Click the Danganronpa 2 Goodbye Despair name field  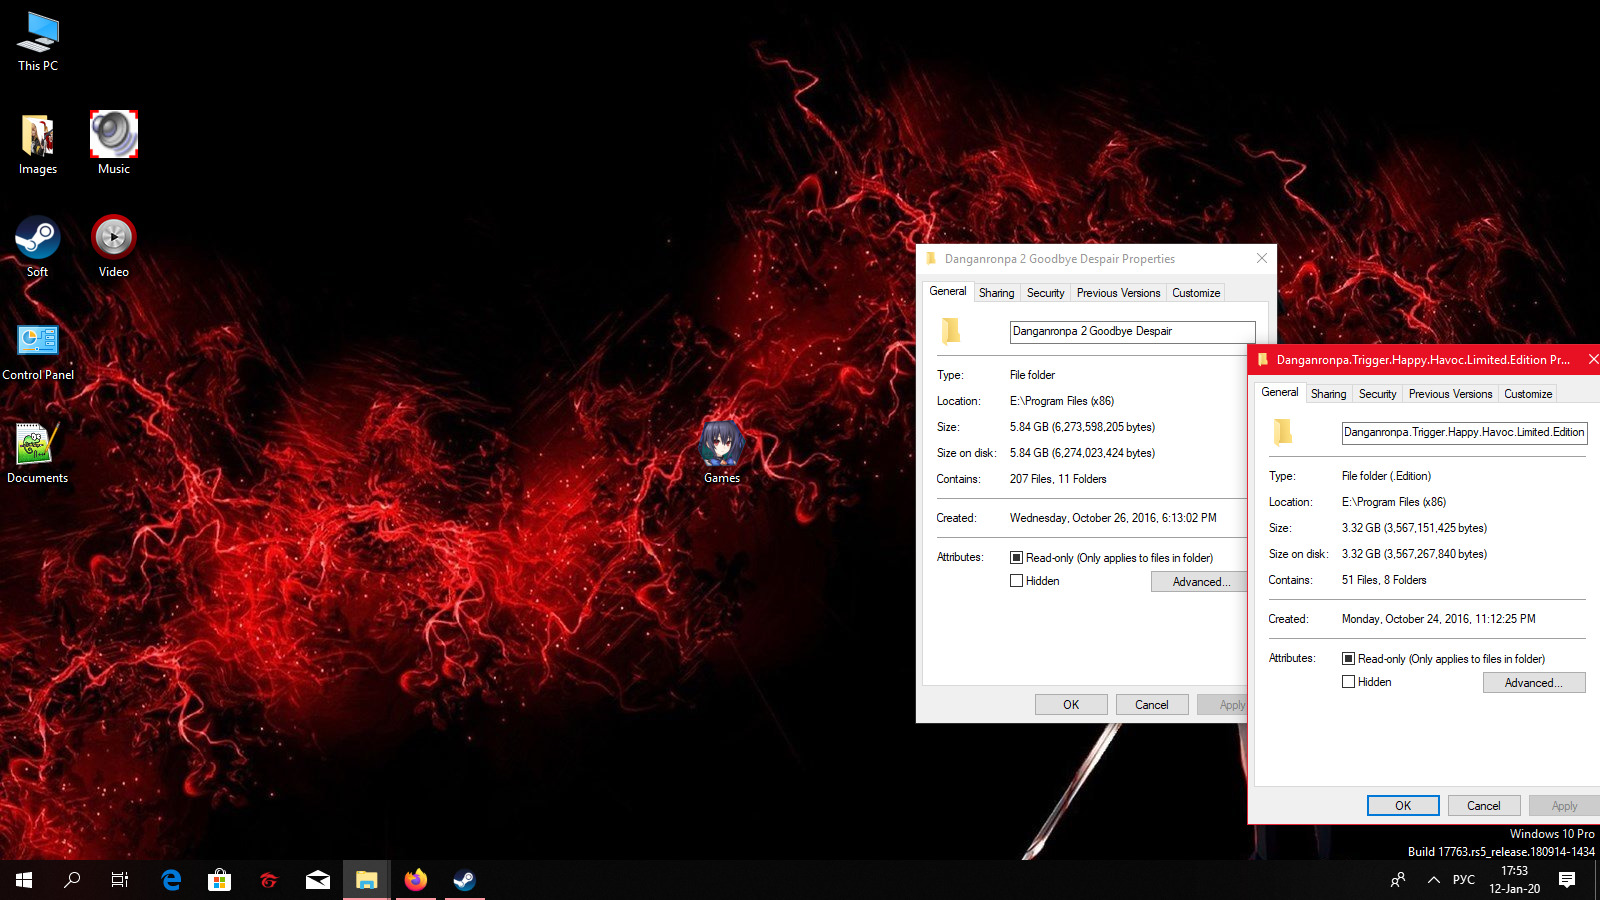tap(1131, 331)
